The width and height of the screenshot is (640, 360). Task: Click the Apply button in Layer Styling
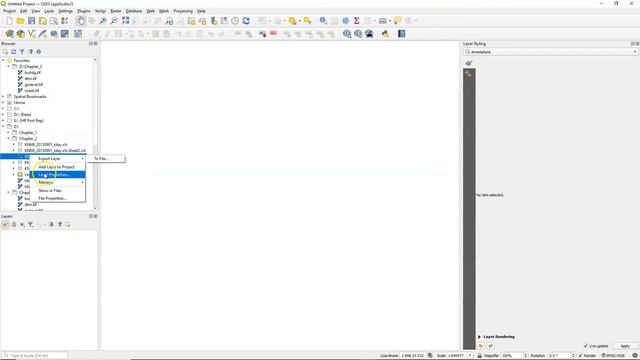pyautogui.click(x=625, y=346)
